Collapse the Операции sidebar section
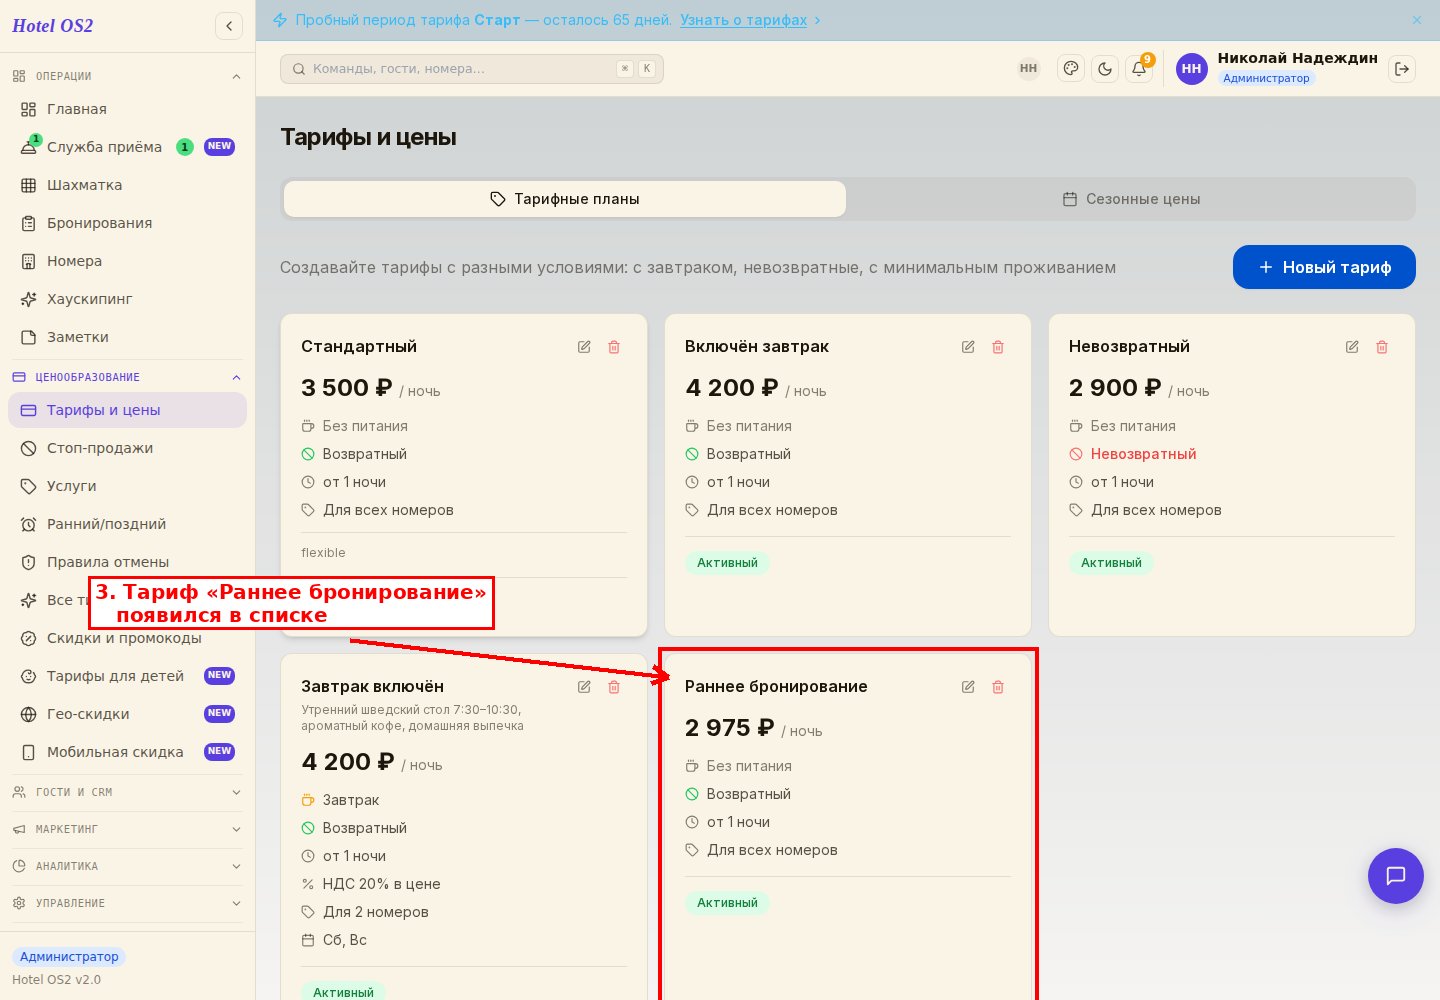 click(127, 76)
